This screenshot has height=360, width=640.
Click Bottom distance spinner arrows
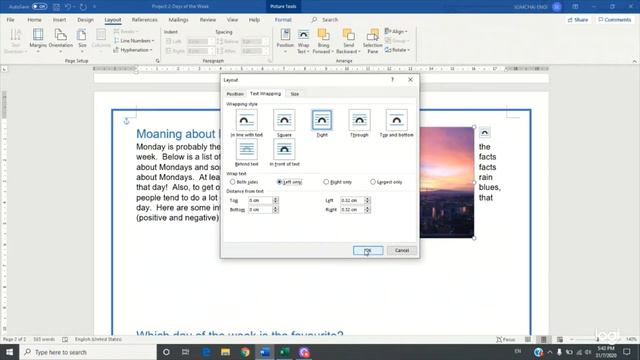click(276, 209)
